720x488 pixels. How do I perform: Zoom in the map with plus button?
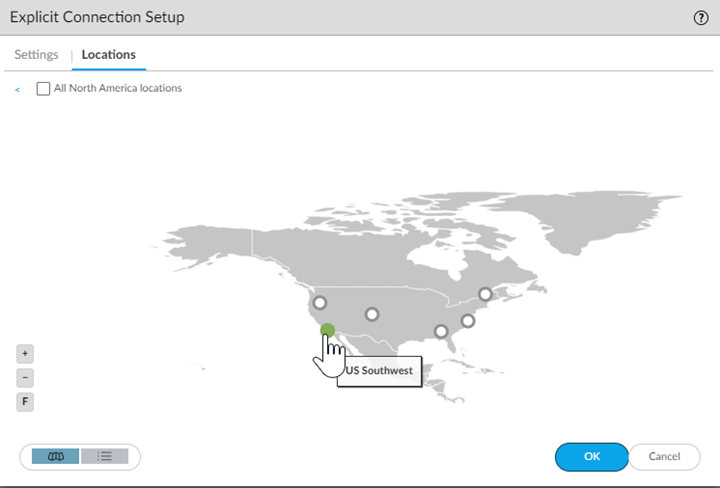click(x=26, y=353)
